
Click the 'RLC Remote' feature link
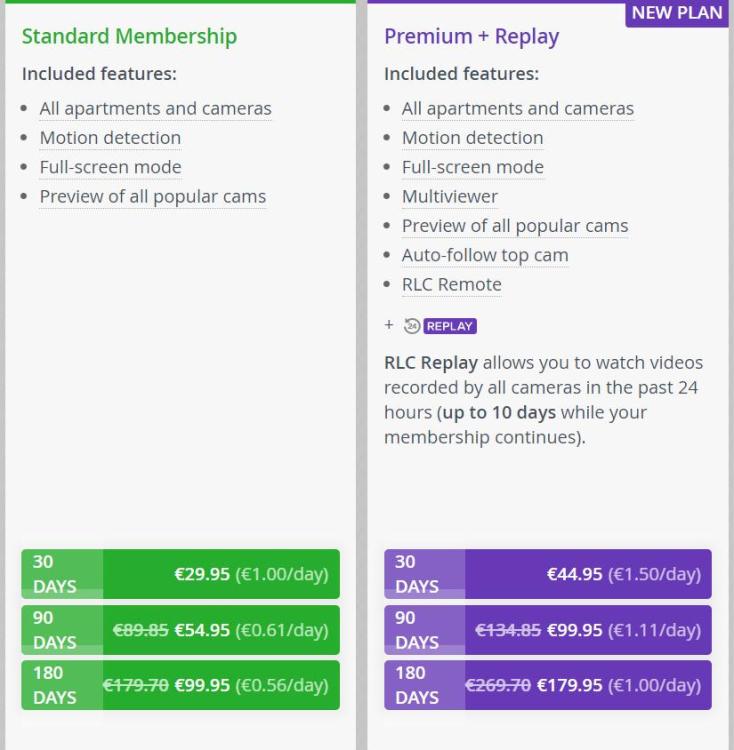[x=451, y=284]
